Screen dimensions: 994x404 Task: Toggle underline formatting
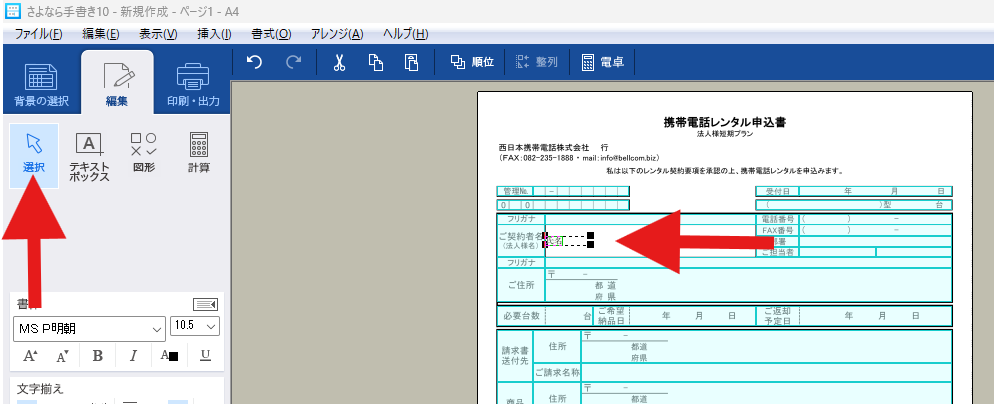click(205, 355)
